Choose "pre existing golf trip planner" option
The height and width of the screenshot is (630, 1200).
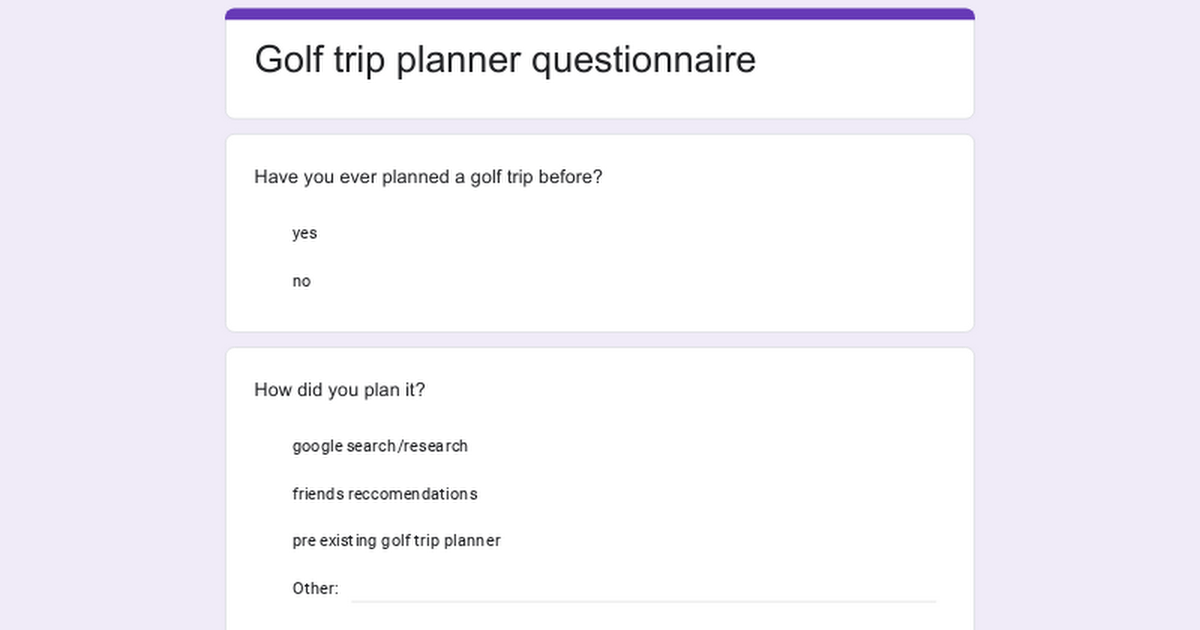(x=396, y=541)
